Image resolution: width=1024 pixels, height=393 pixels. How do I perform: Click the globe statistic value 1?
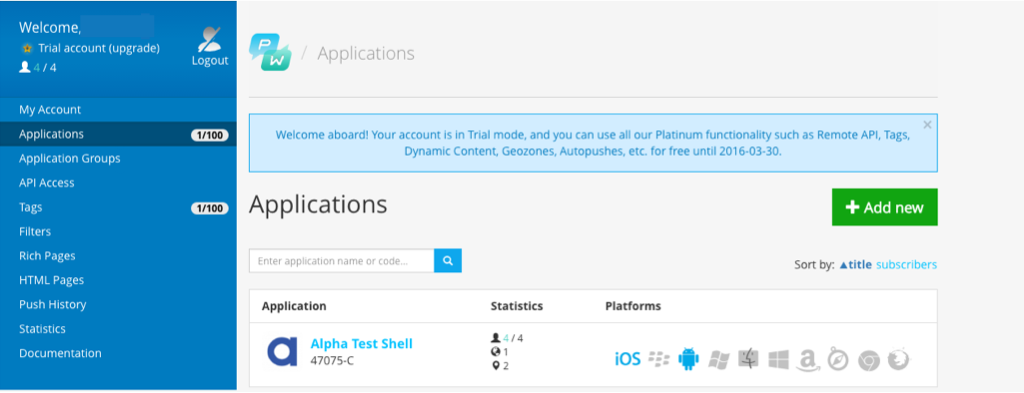click(500, 352)
